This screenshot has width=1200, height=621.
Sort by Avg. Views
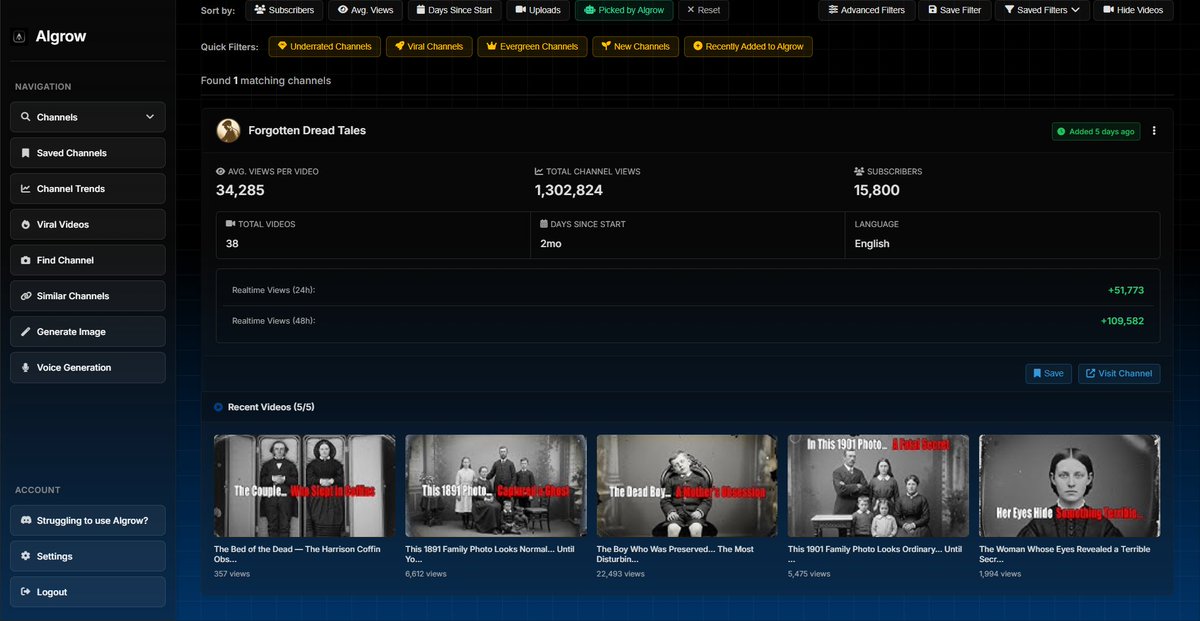pos(366,10)
